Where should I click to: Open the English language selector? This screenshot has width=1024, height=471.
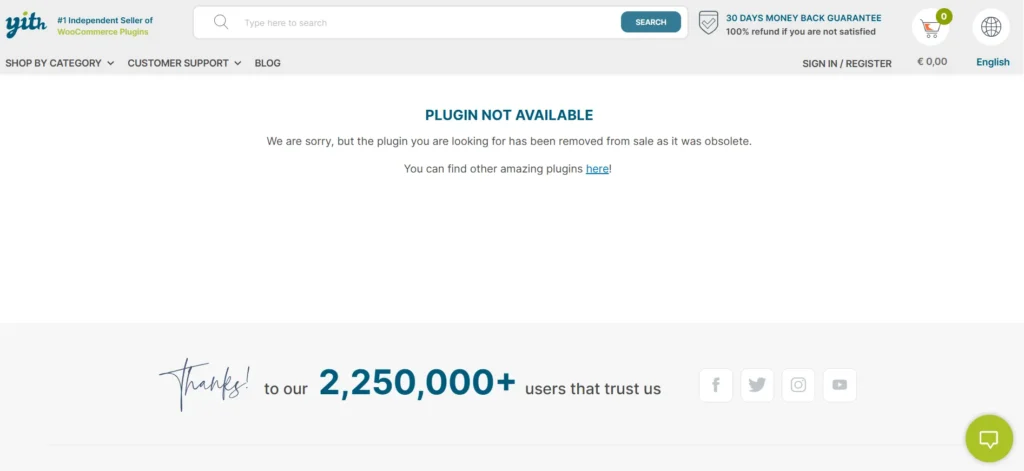point(992,62)
